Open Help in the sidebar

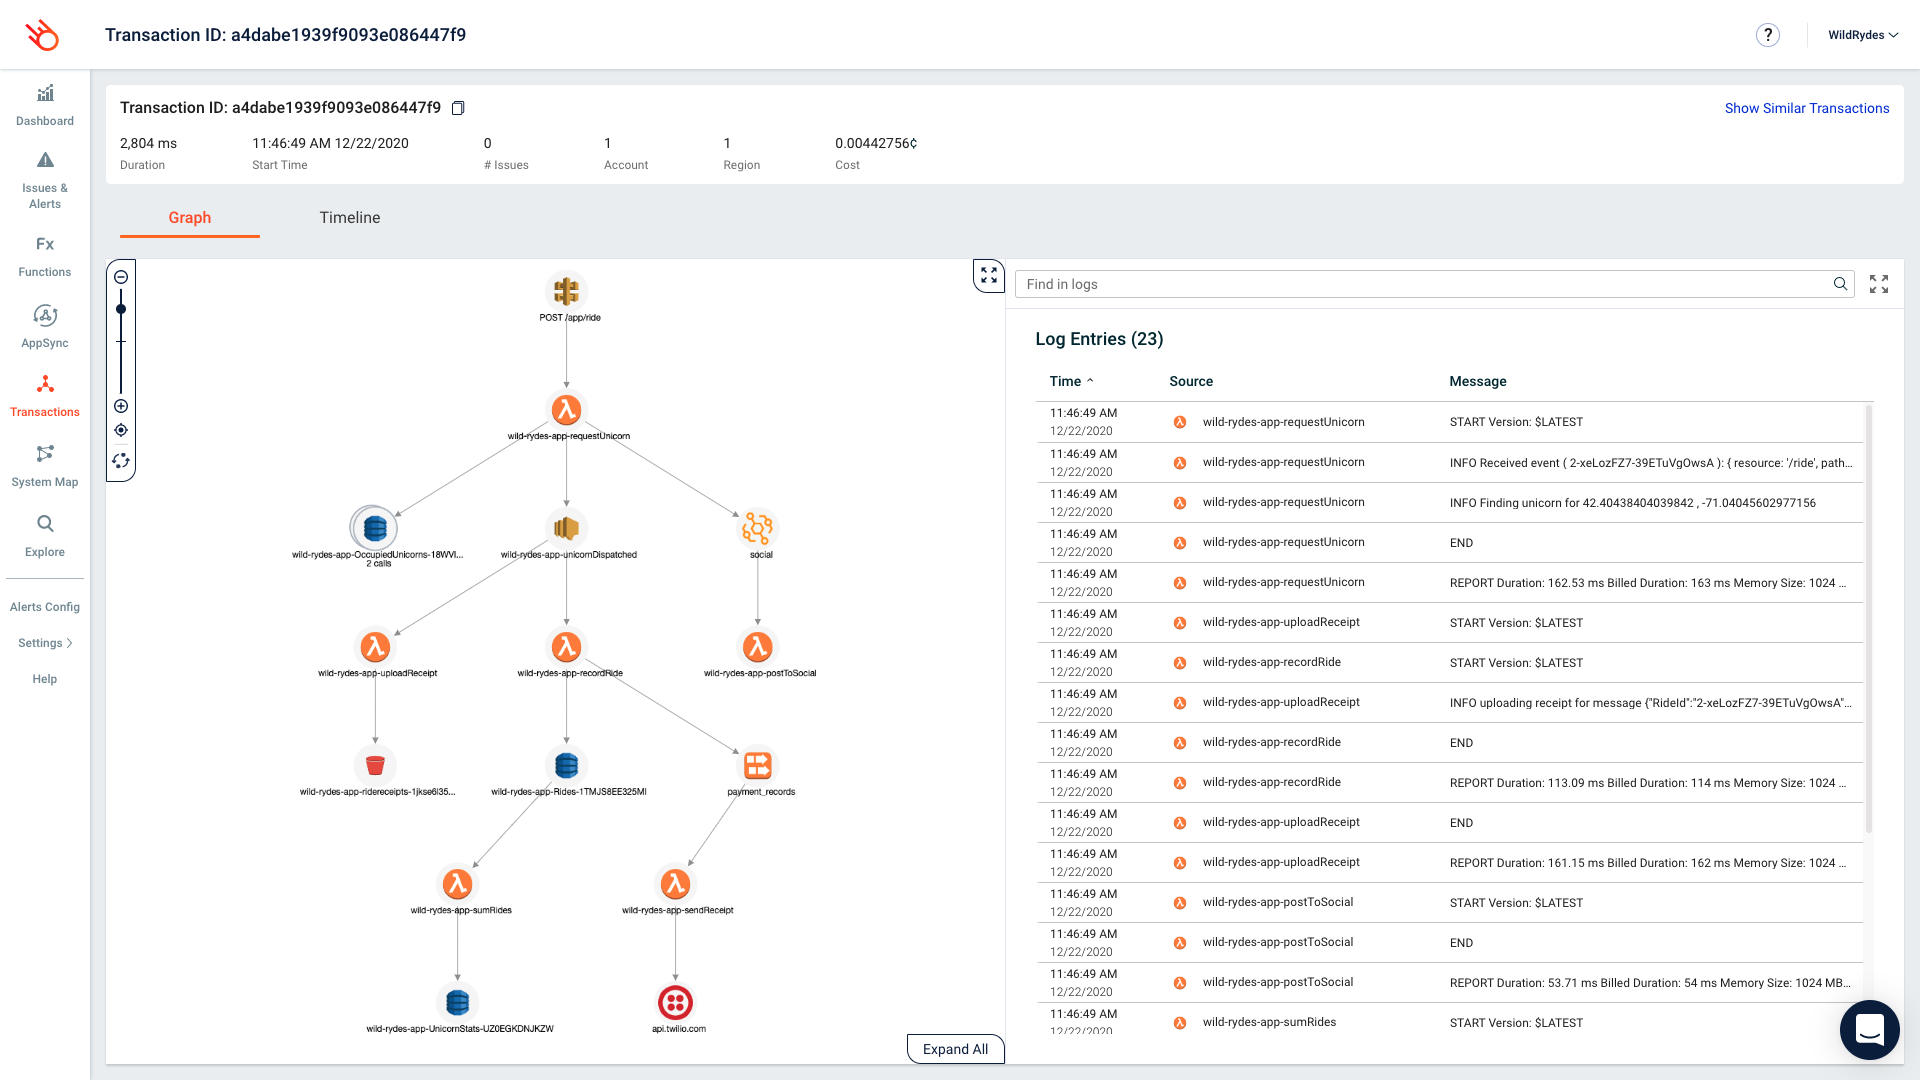(45, 679)
